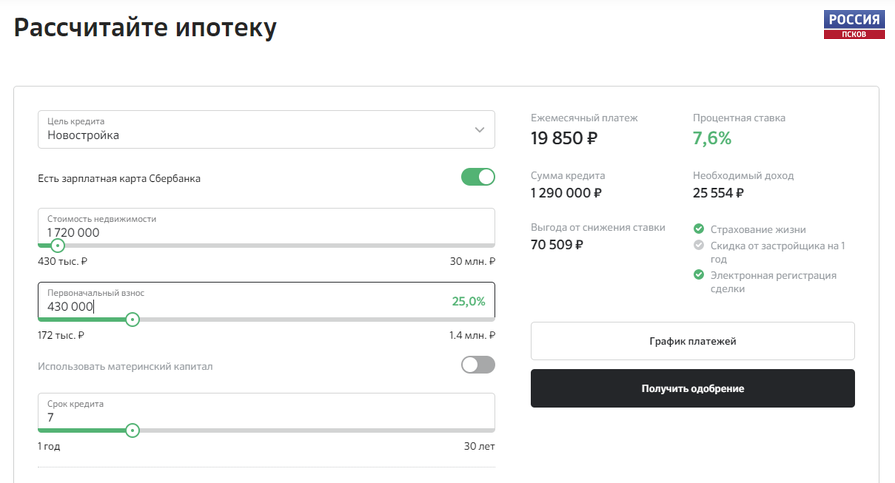Click the Стоимость недвижимости slider handle
This screenshot has height=483, width=895.
tap(57, 245)
